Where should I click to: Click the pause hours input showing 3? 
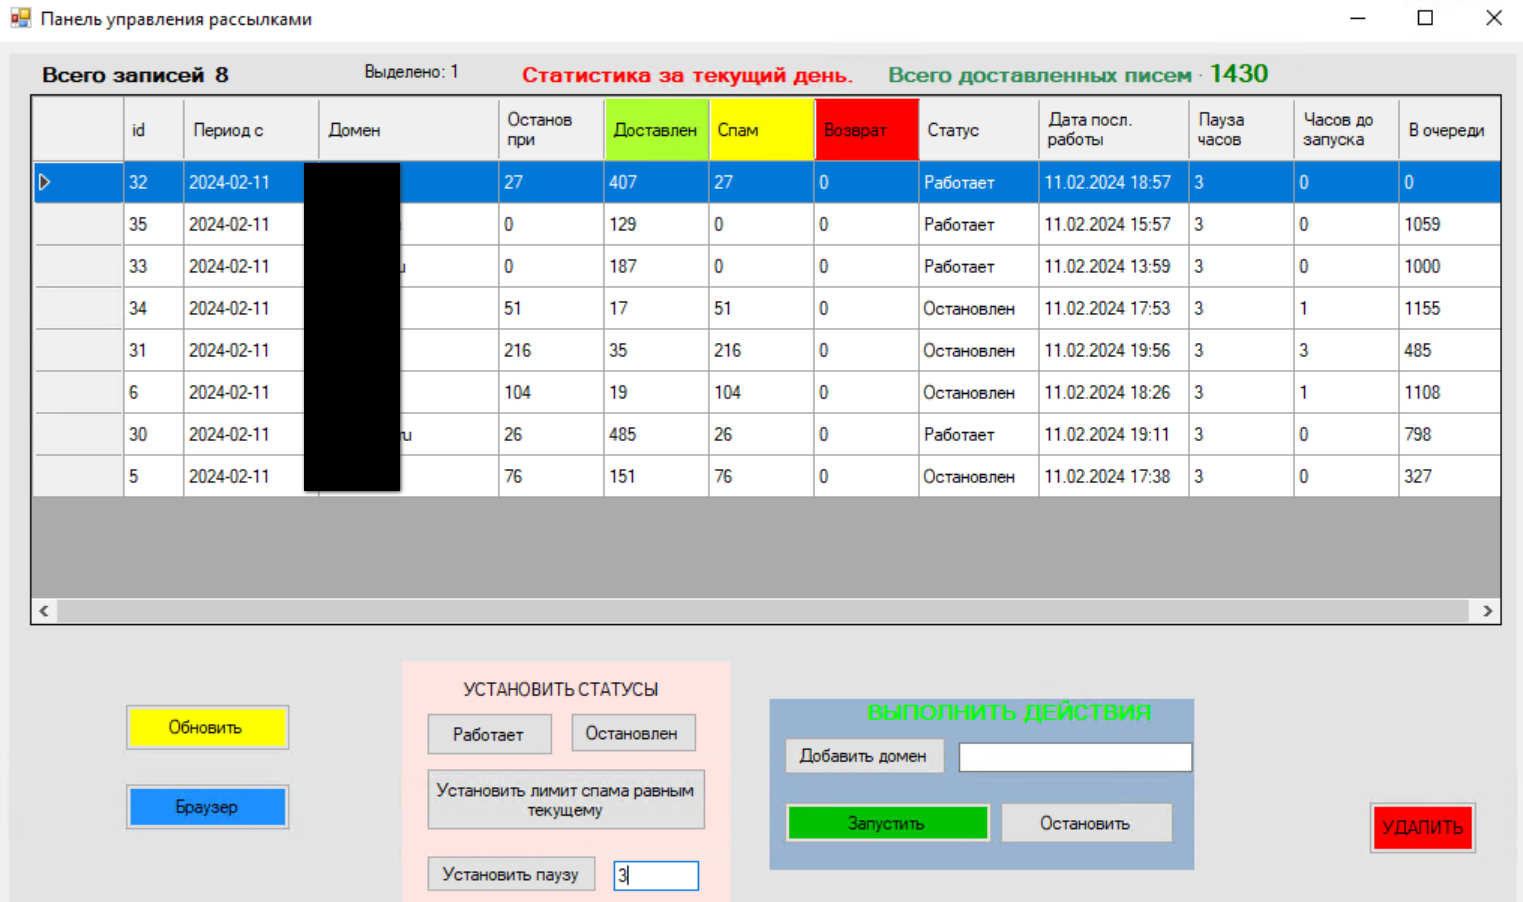pyautogui.click(x=655, y=874)
